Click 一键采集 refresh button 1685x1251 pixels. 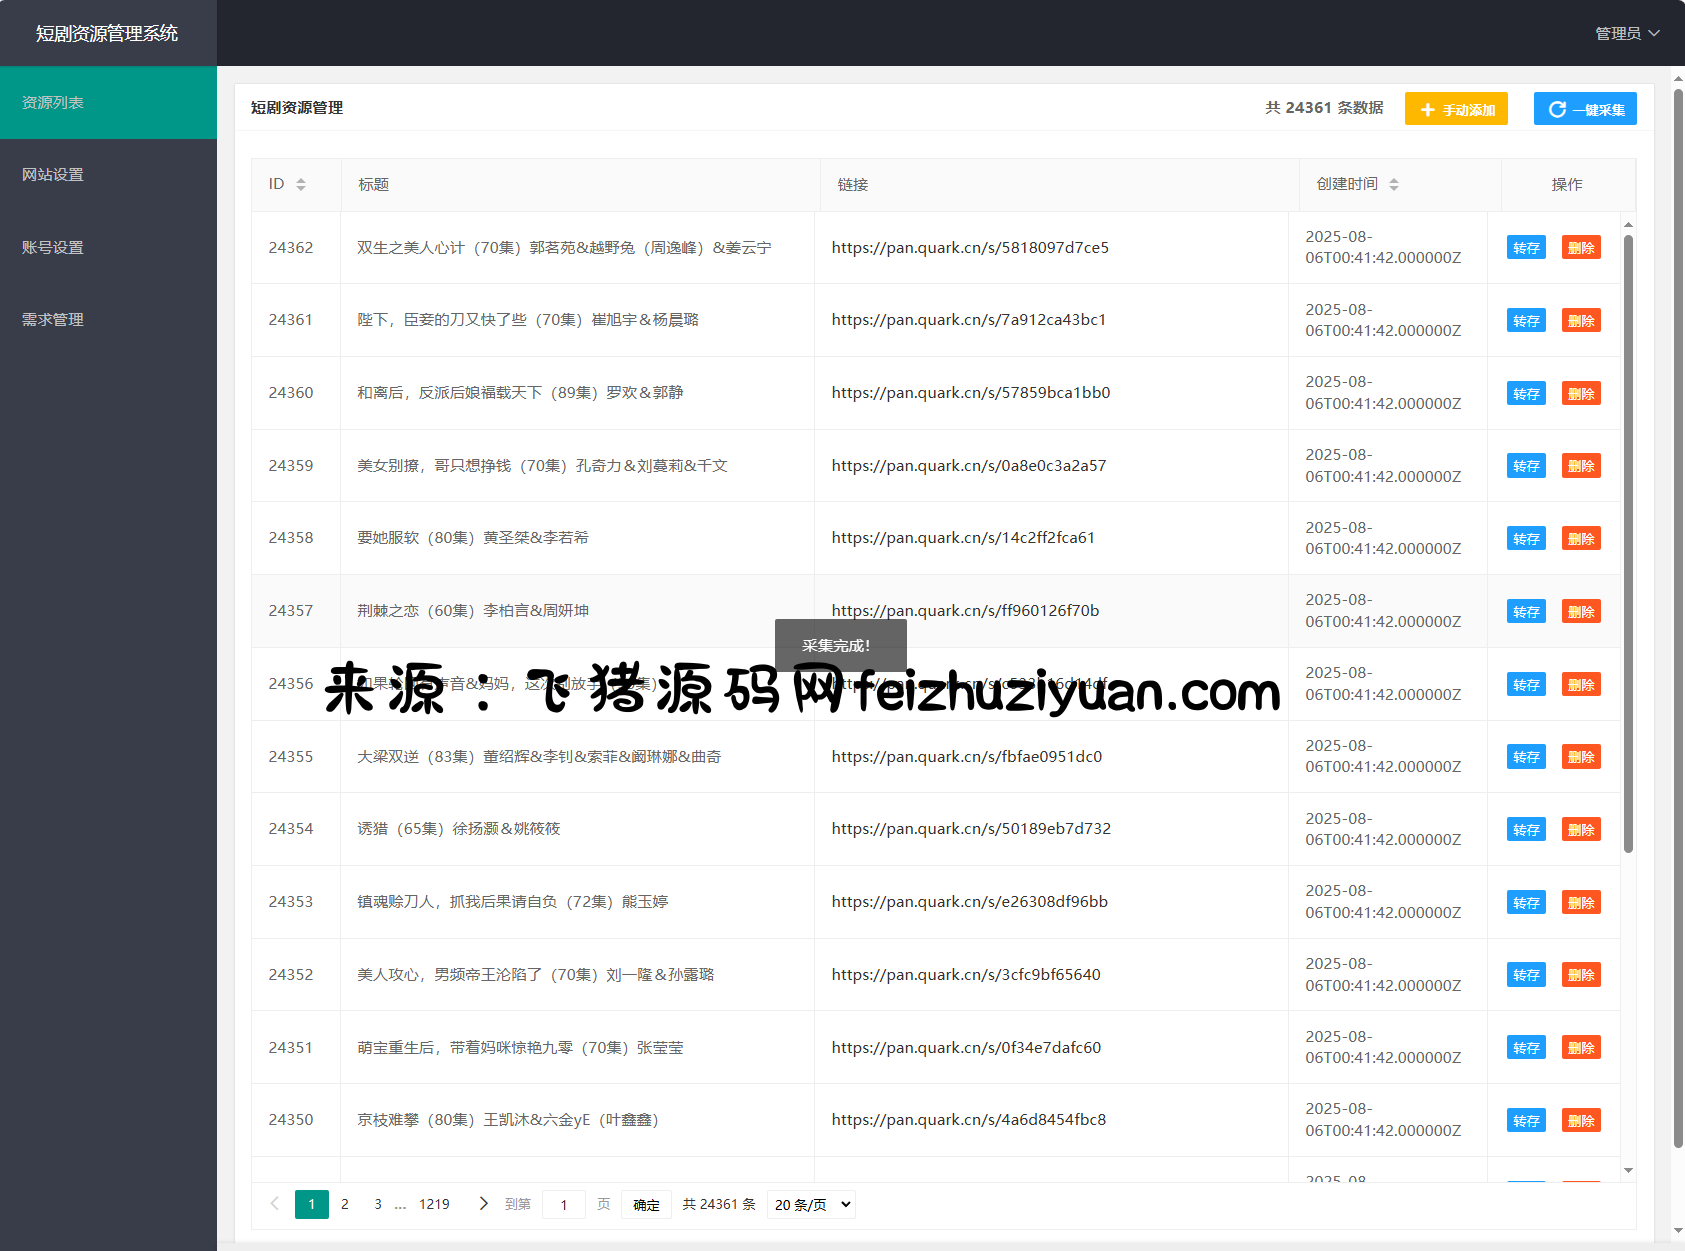1584,109
